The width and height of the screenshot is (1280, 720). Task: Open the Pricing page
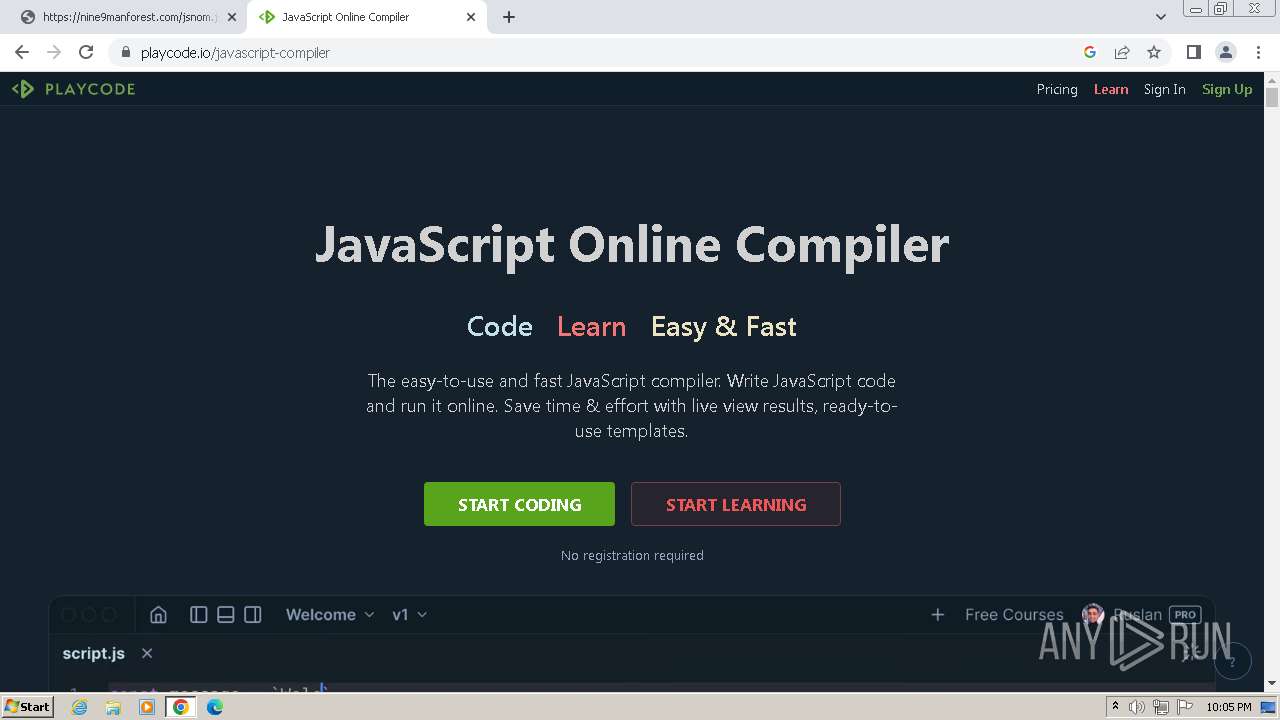[x=1057, y=89]
